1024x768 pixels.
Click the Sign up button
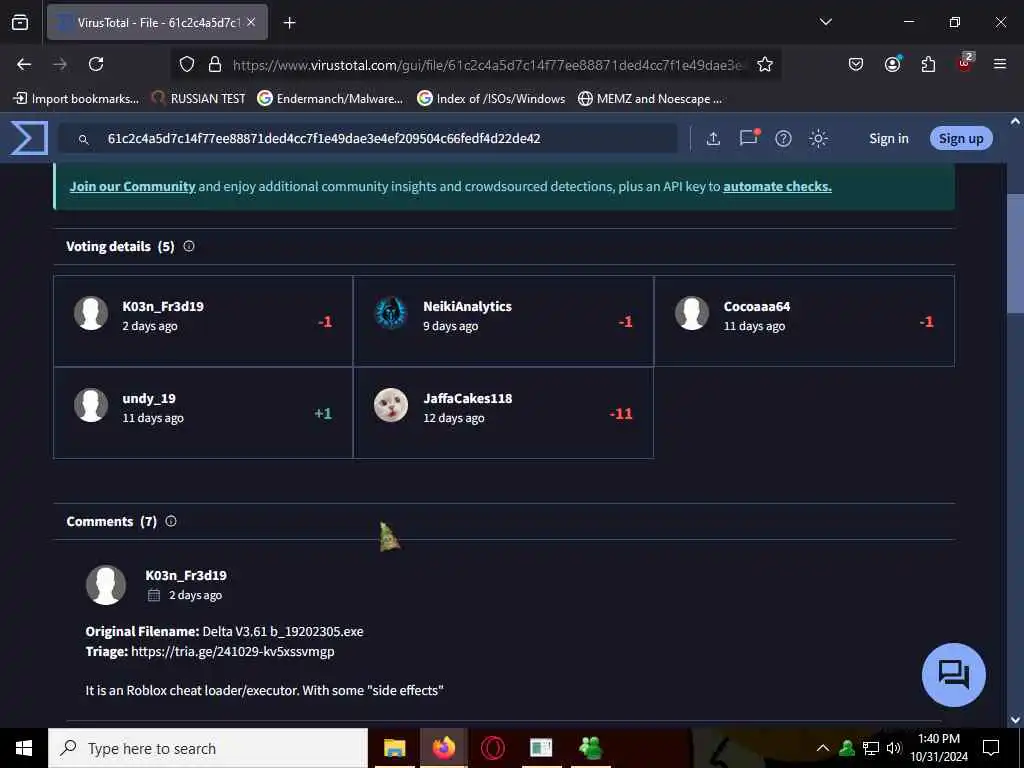[961, 138]
